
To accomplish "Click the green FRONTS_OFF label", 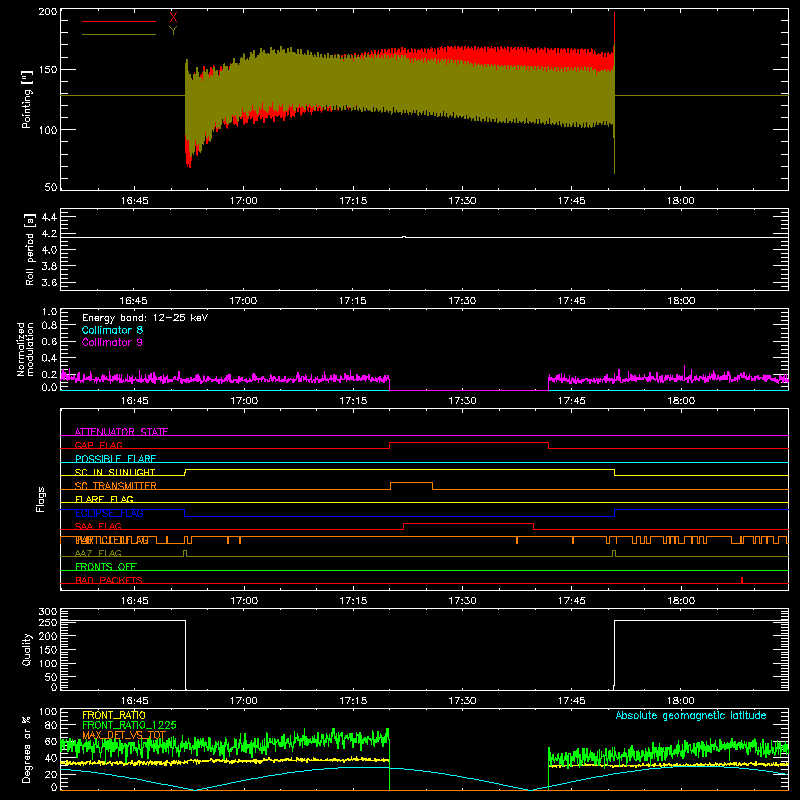I will click(x=106, y=567).
